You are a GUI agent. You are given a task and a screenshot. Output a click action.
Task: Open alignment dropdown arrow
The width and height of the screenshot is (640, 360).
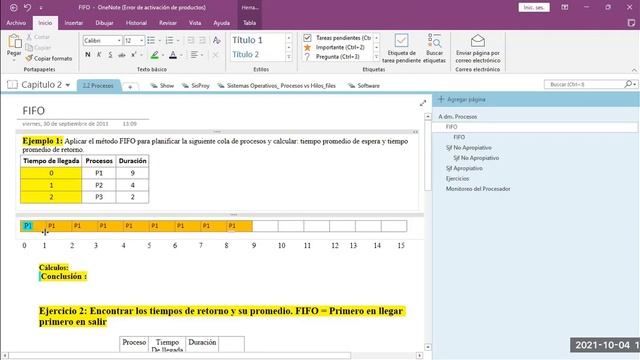202,55
